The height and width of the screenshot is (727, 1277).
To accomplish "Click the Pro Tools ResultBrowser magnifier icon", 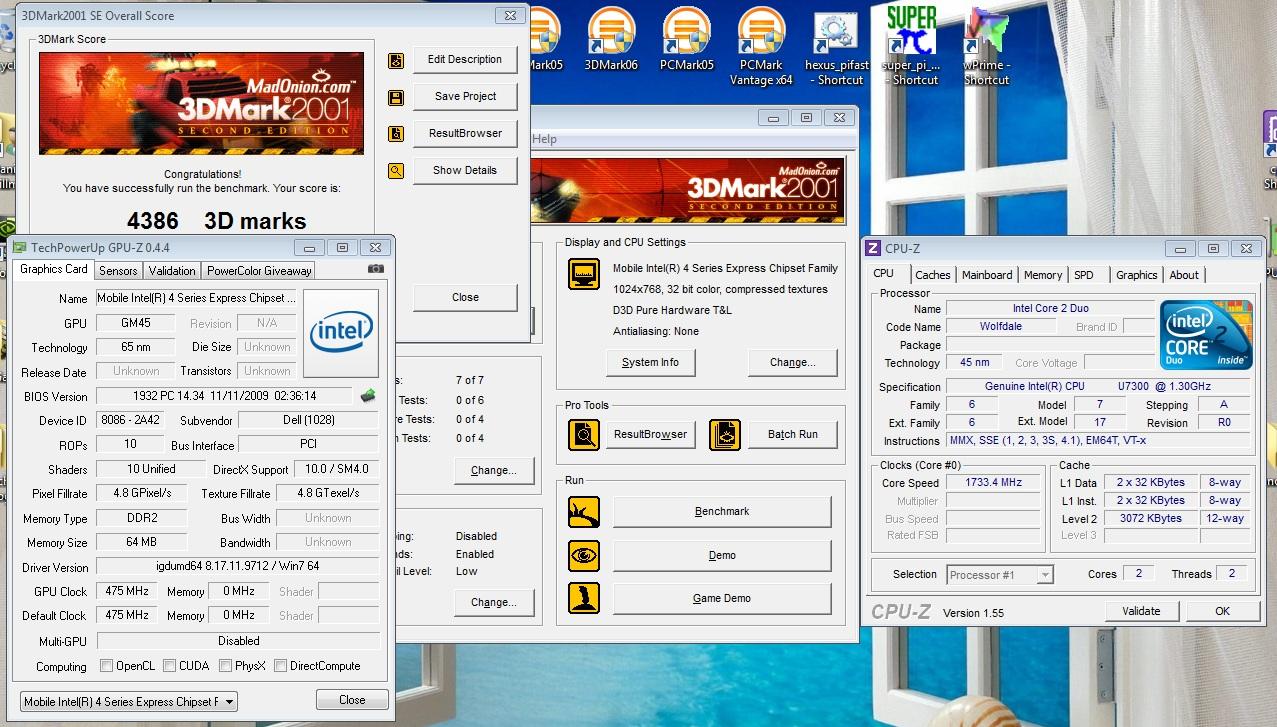I will click(x=584, y=434).
